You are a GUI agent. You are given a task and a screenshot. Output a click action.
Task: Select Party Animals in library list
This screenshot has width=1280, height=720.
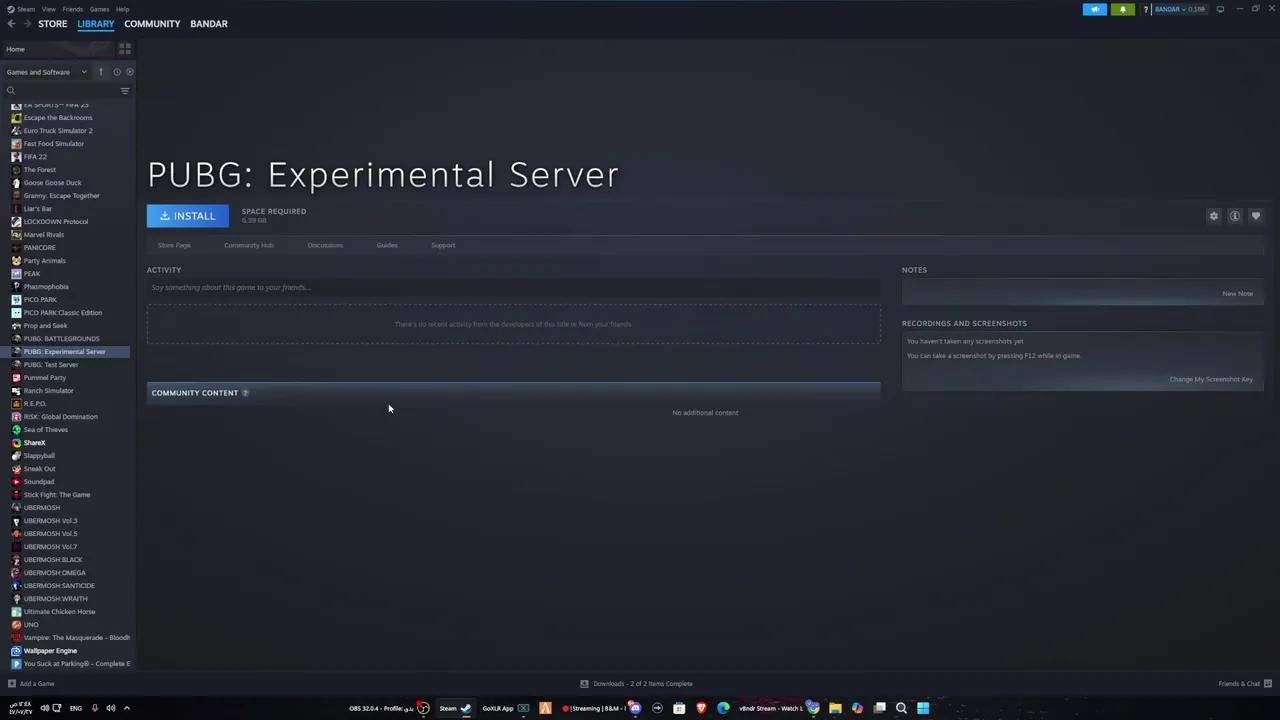click(x=44, y=261)
